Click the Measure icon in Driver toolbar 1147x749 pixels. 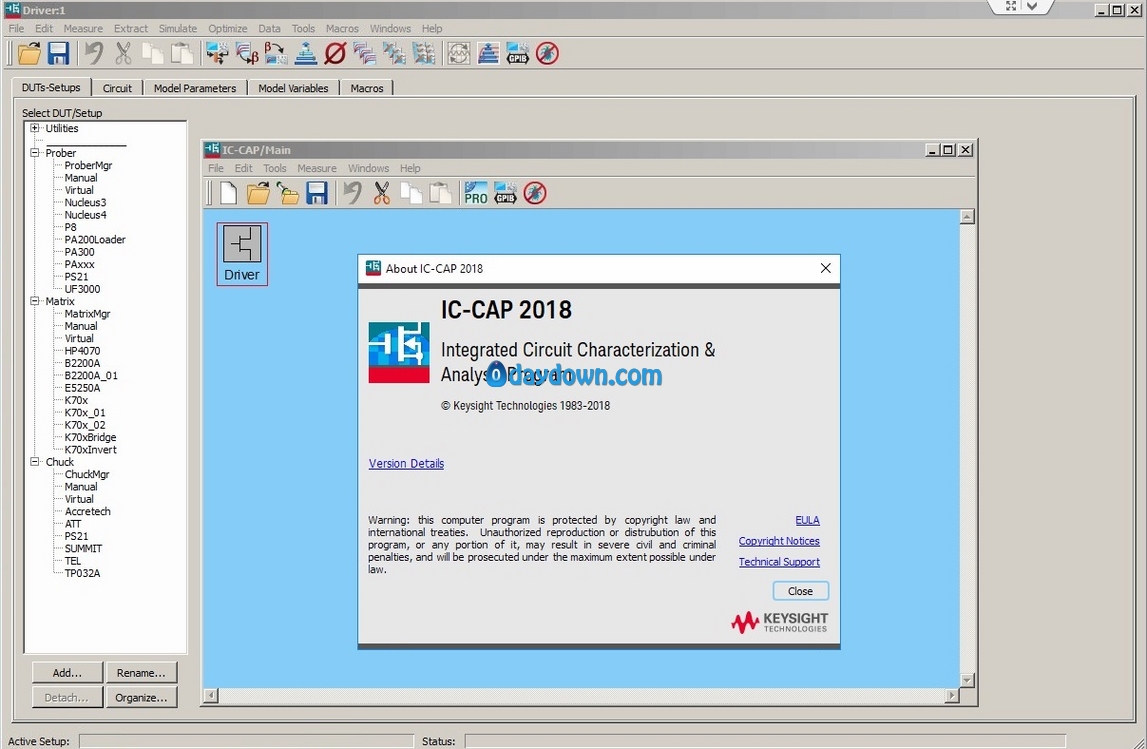tap(217, 53)
